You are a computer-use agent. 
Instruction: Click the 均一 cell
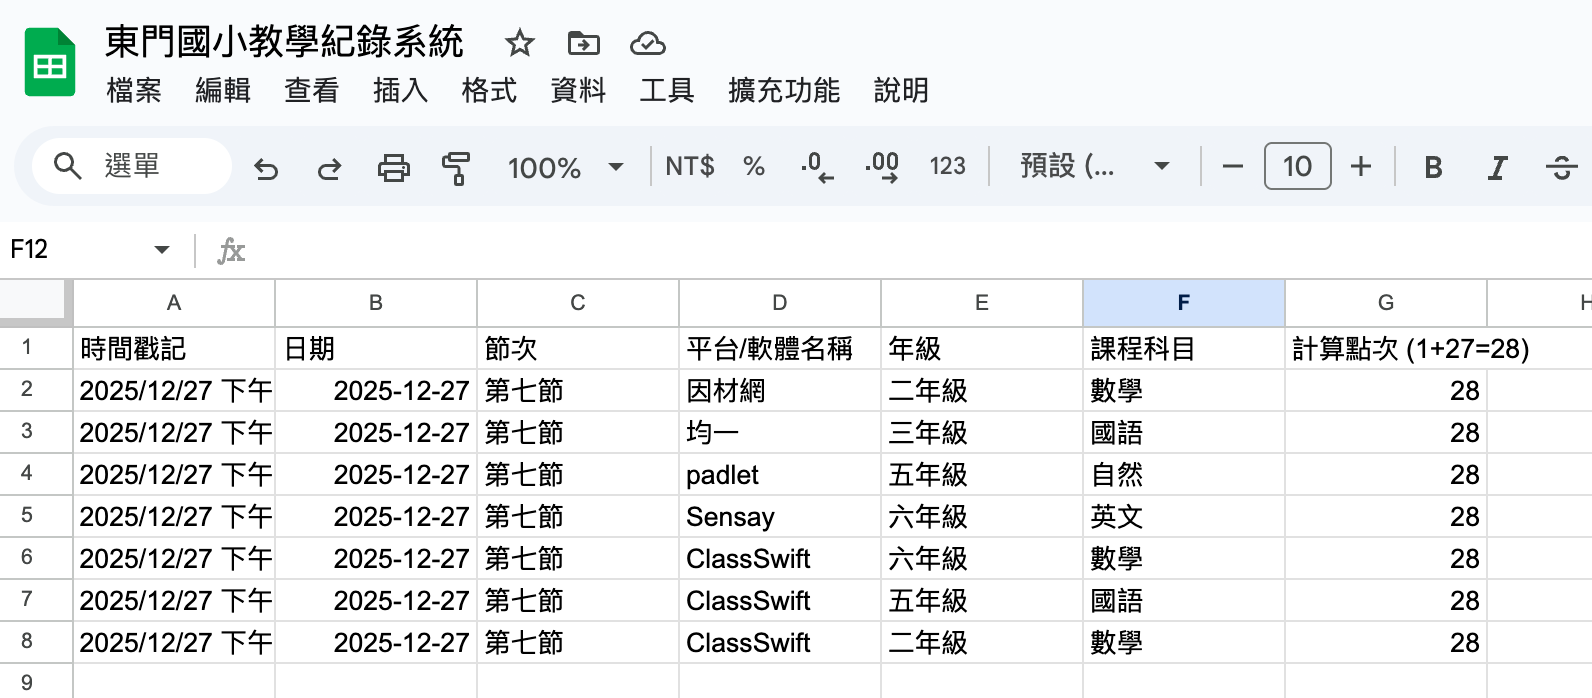coord(780,433)
